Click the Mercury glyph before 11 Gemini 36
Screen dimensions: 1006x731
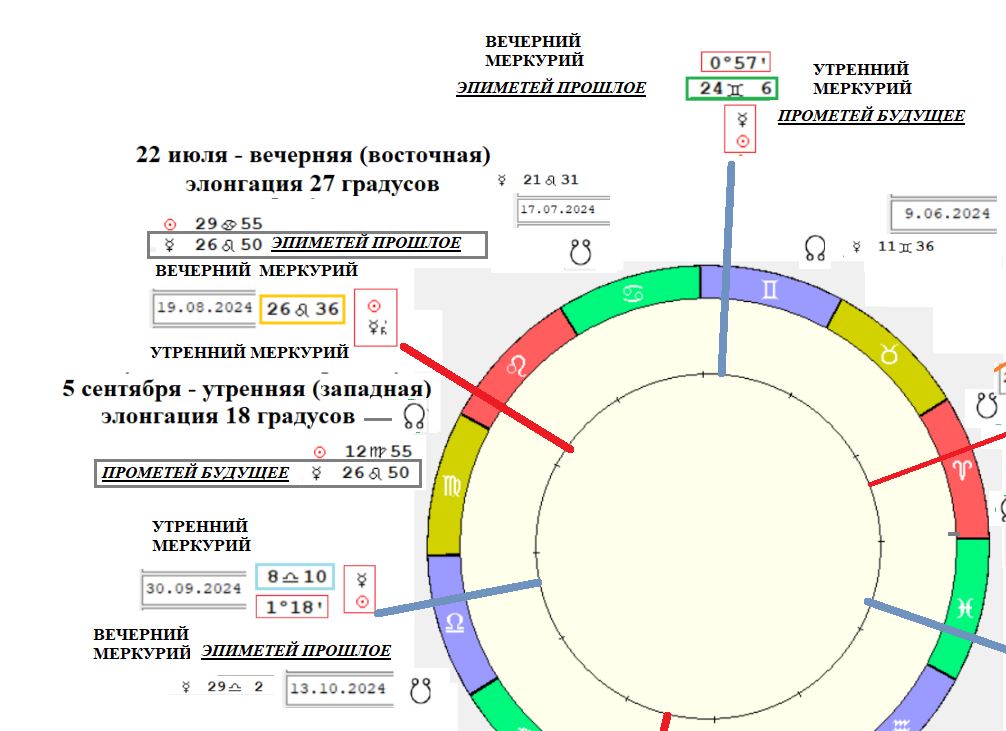click(857, 246)
